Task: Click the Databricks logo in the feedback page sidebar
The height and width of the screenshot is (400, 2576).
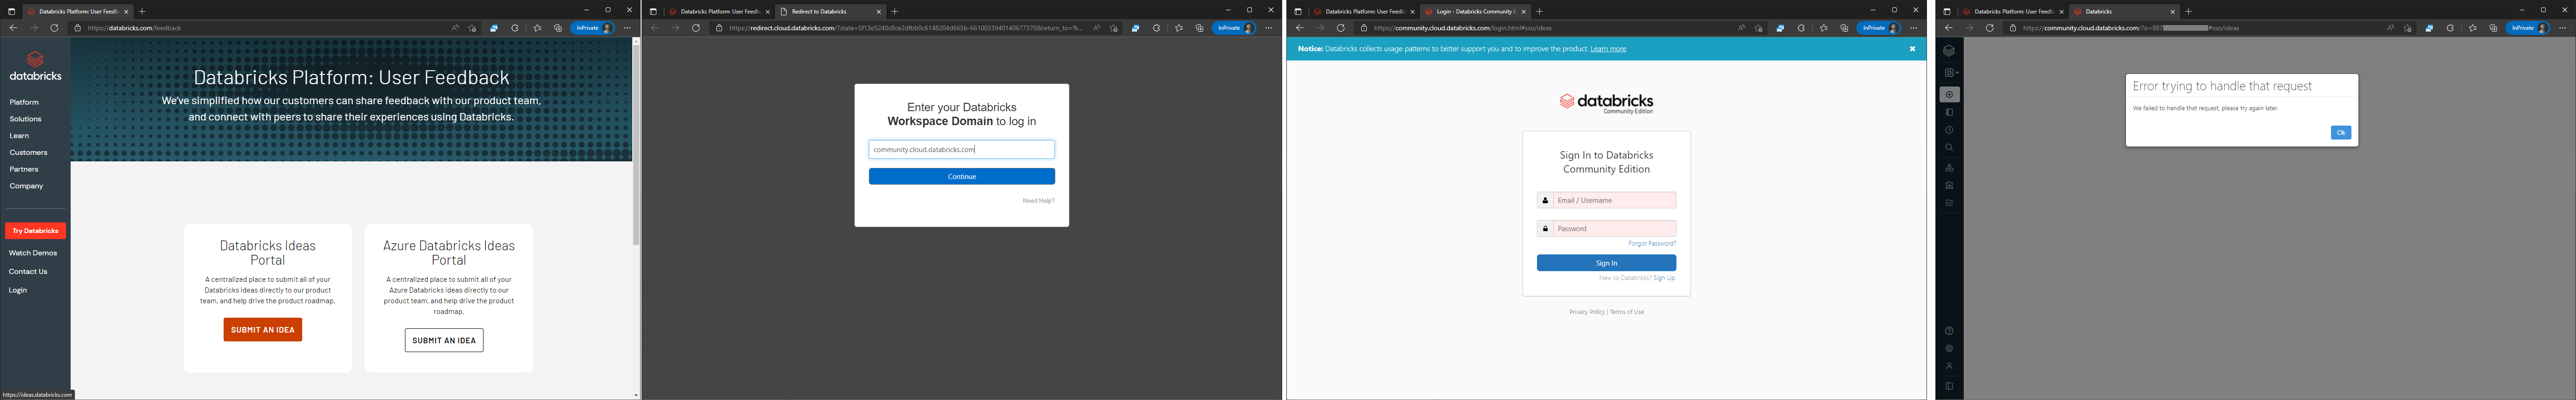Action: [x=35, y=66]
